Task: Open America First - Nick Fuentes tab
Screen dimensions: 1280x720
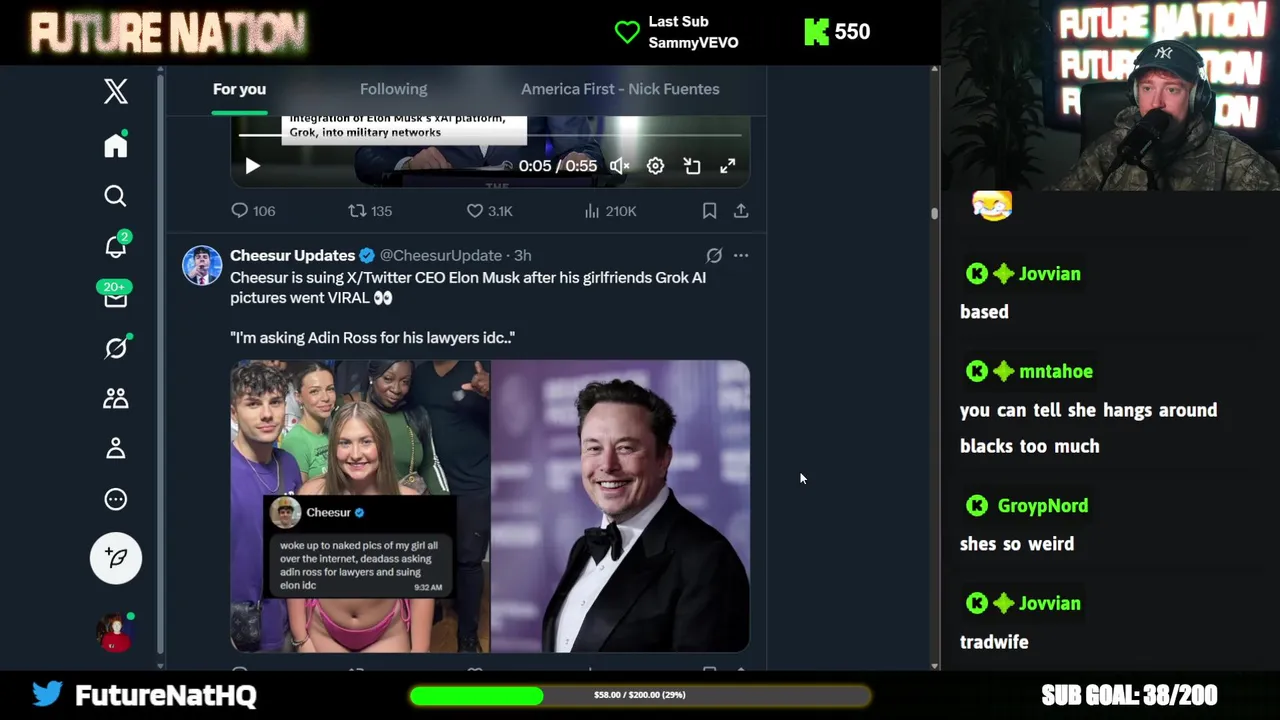Action: [620, 89]
